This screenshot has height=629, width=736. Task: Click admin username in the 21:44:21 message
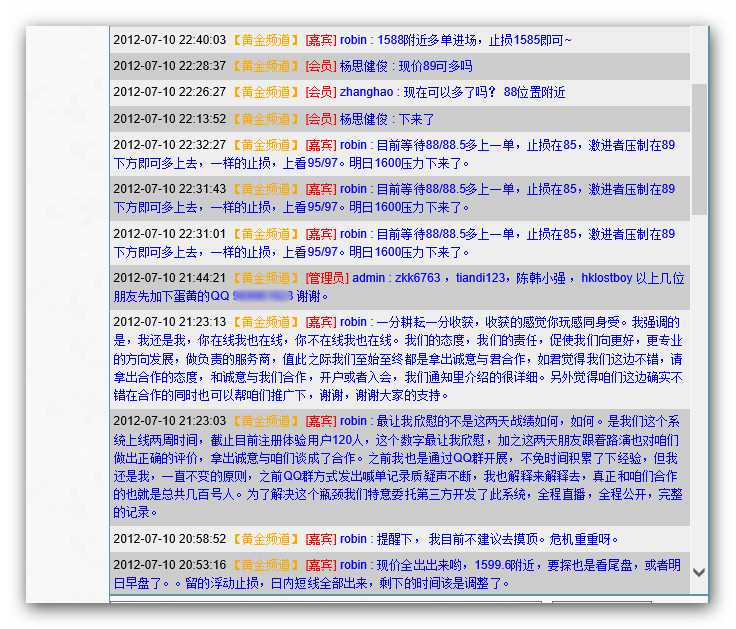coord(368,278)
